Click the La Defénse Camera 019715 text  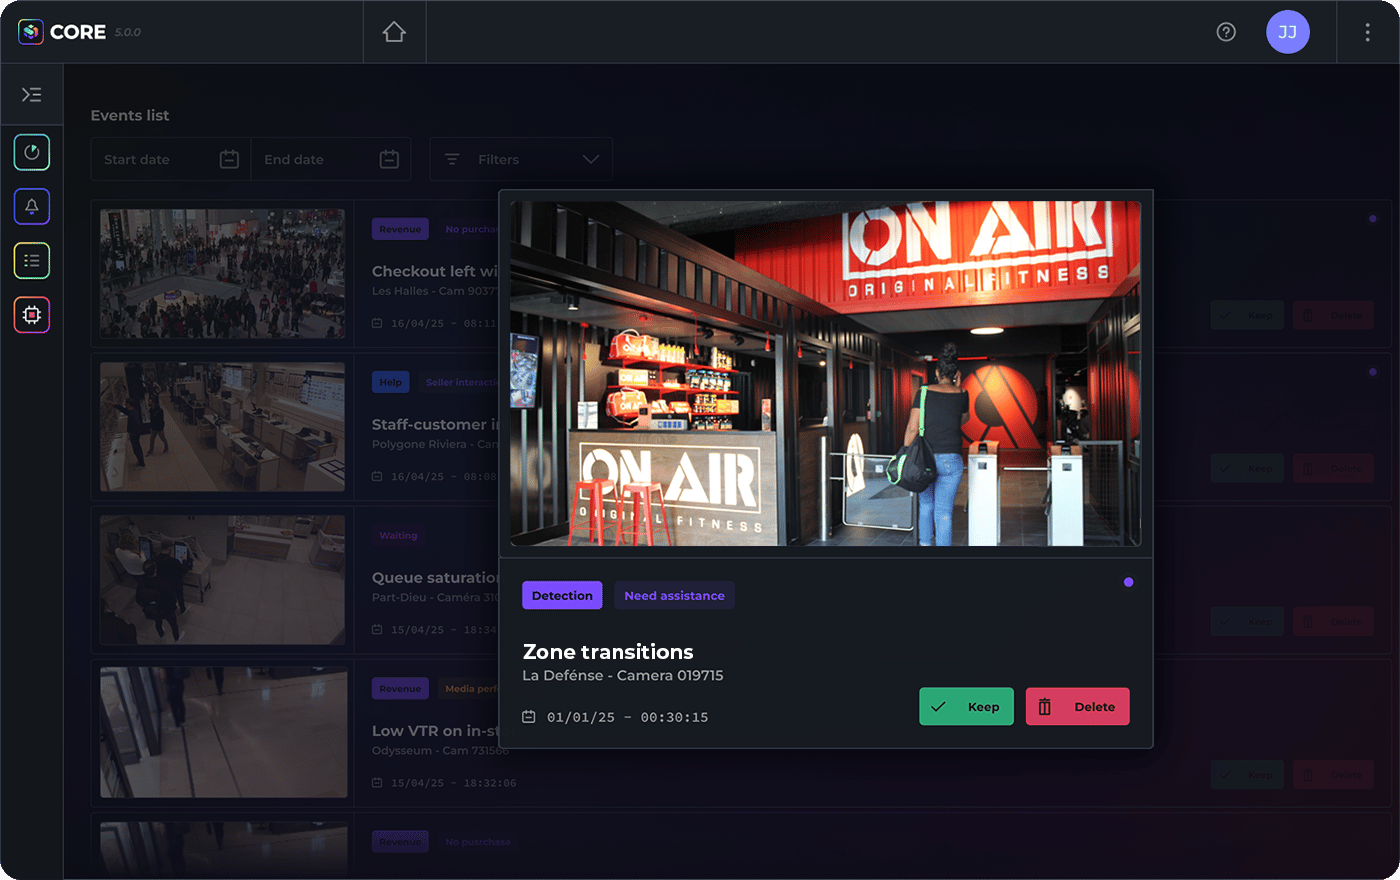click(623, 676)
